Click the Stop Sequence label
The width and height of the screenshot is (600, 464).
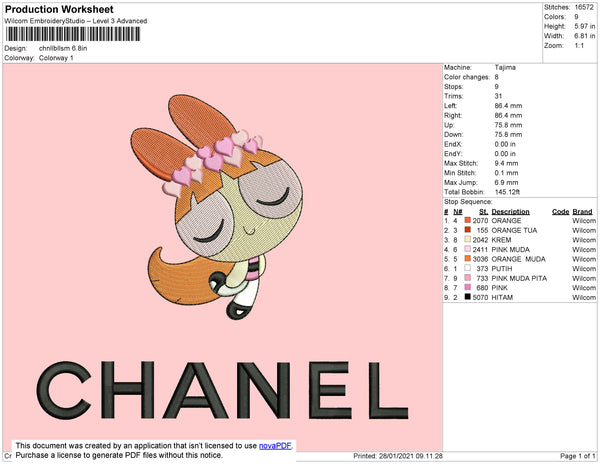468,202
